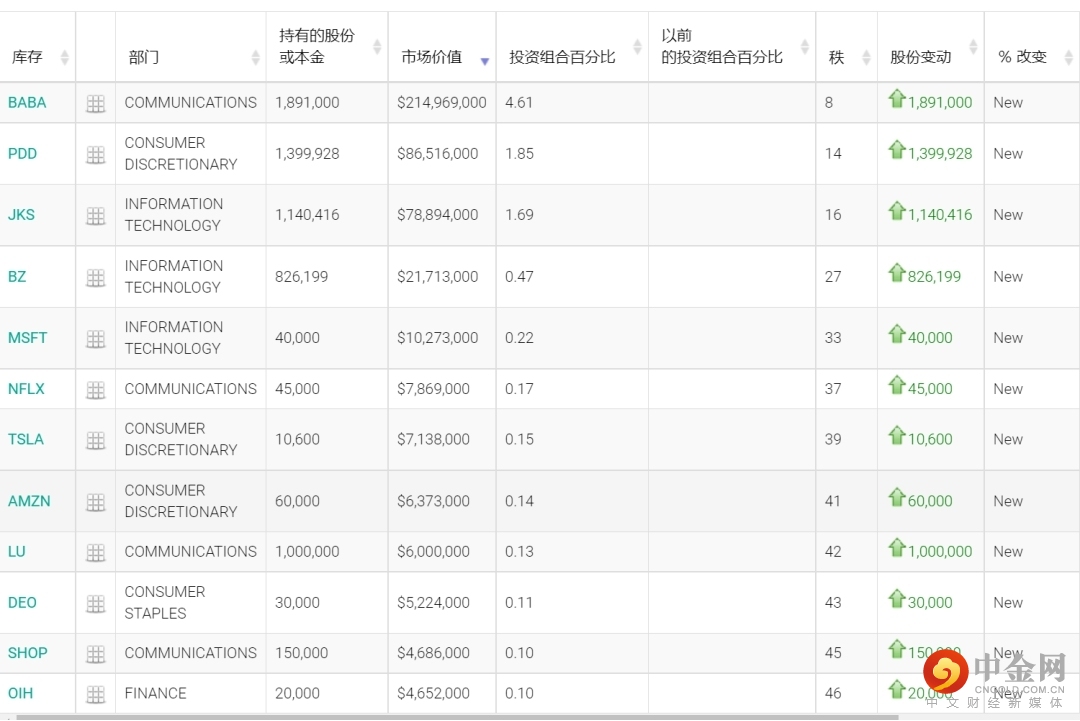Click the green up arrow in the DEO row
The width and height of the screenshot is (1080, 721).
pos(896,598)
